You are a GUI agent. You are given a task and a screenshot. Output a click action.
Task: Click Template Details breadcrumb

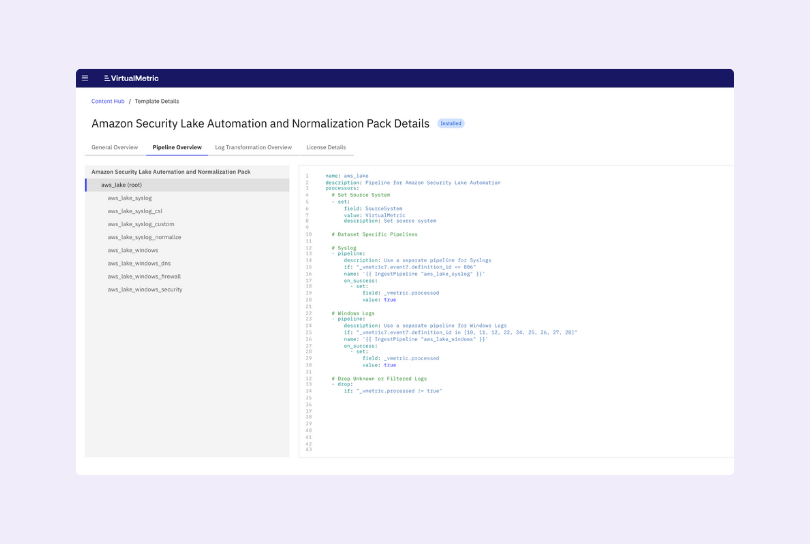(x=157, y=101)
